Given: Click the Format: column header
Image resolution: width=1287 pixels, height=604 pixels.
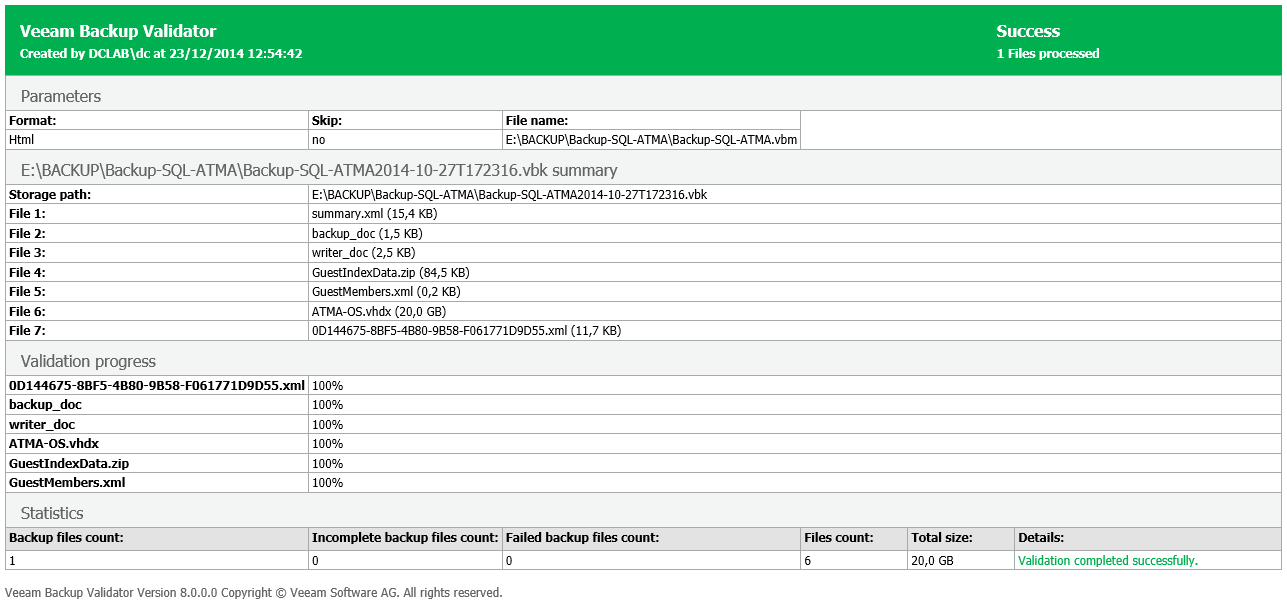Looking at the screenshot, I should (32, 120).
